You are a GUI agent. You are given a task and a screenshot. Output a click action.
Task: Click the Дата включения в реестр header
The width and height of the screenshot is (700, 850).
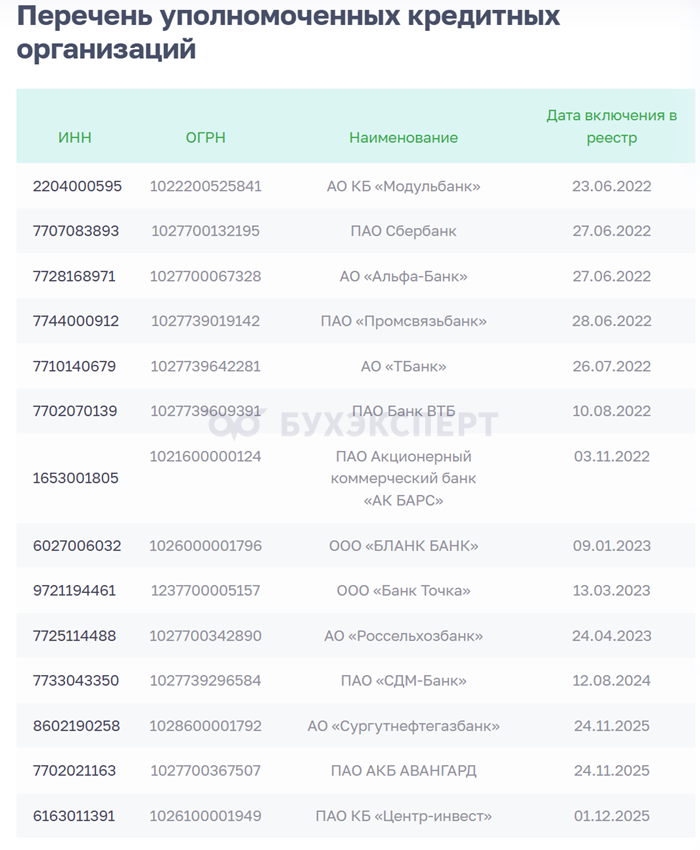click(611, 126)
